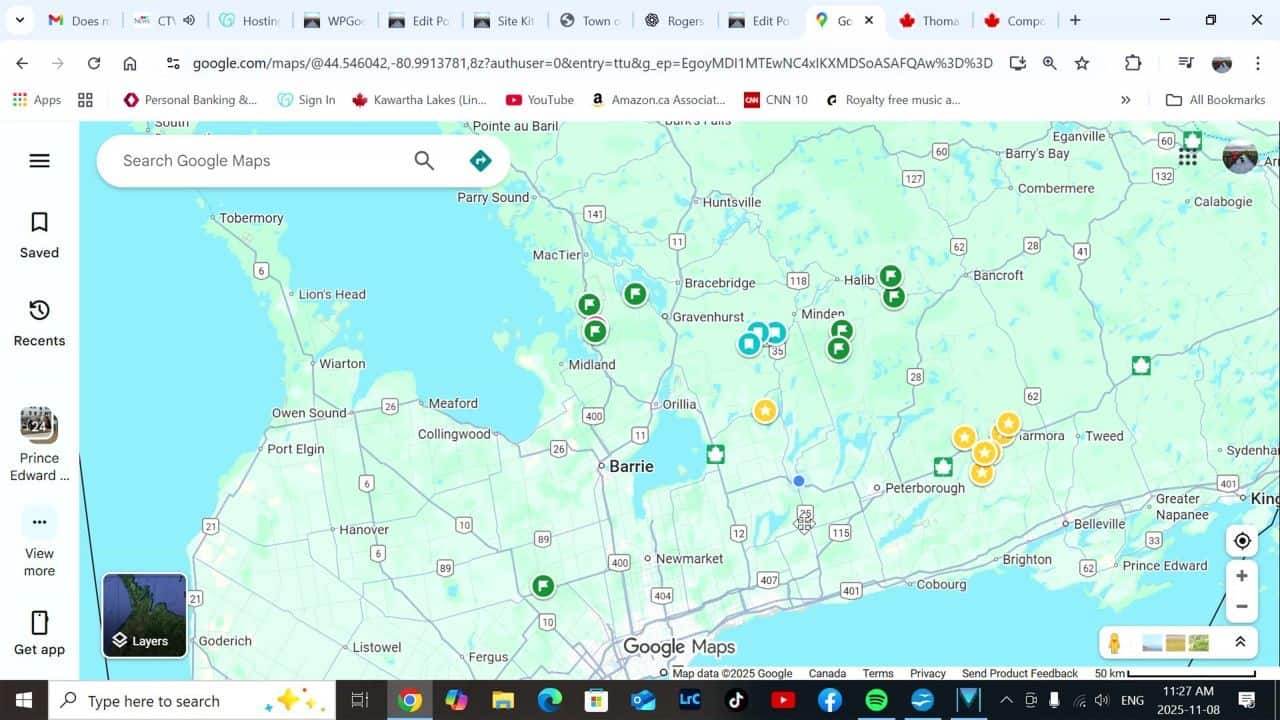Open Saved places in sidebar
The height and width of the screenshot is (720, 1280).
(39, 234)
